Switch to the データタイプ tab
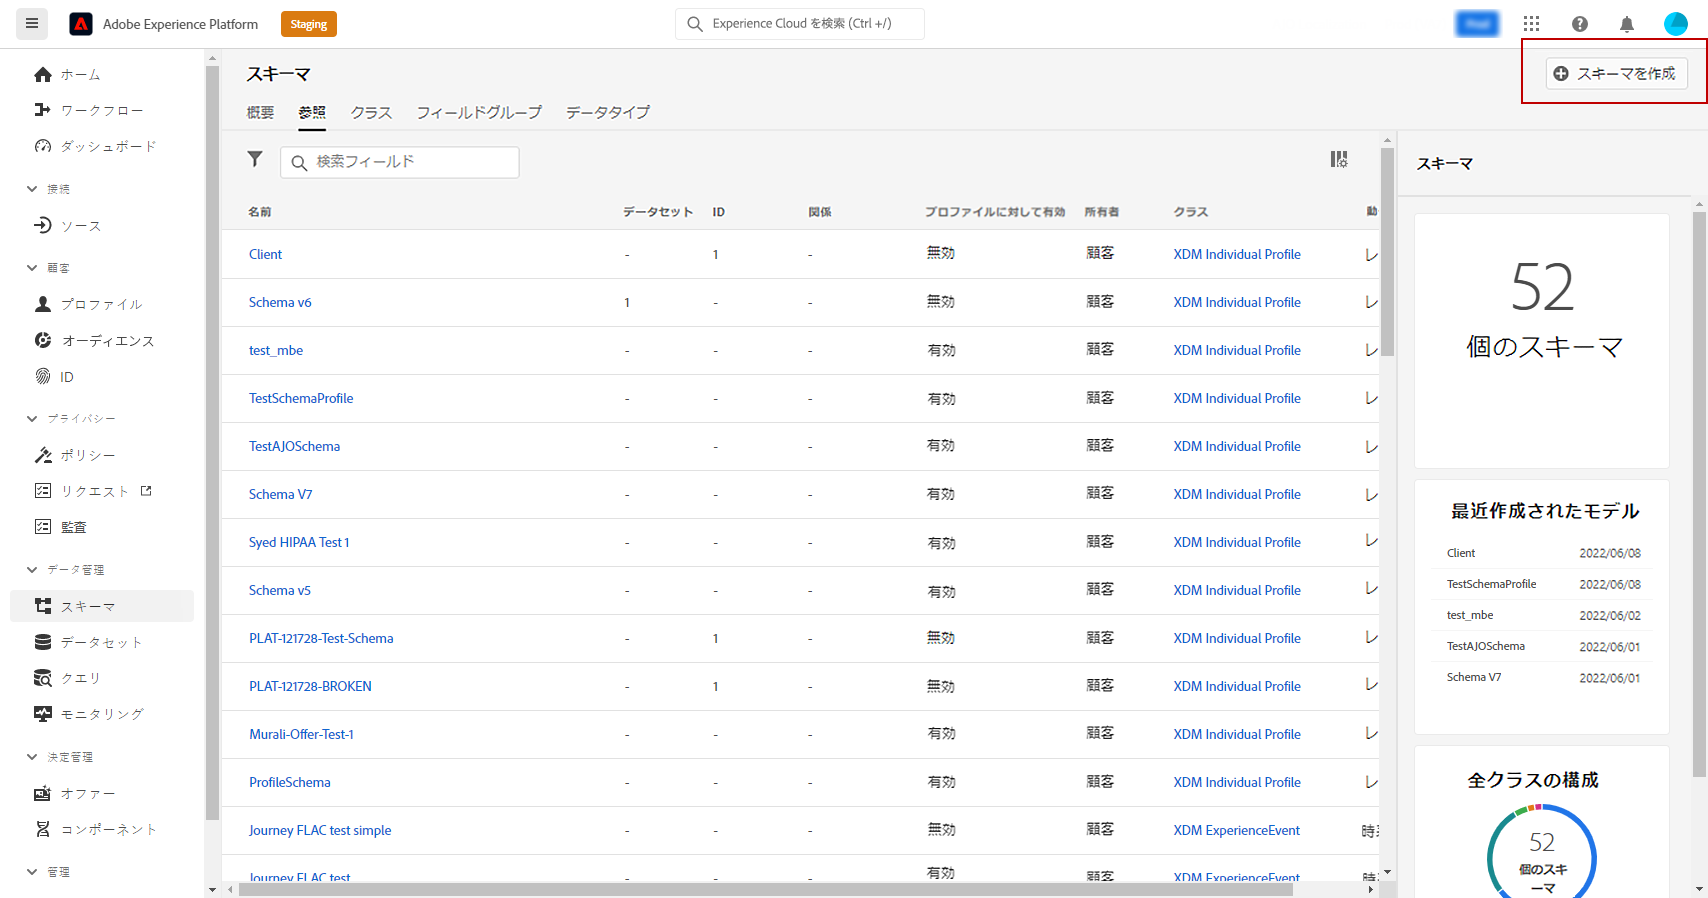 point(608,113)
